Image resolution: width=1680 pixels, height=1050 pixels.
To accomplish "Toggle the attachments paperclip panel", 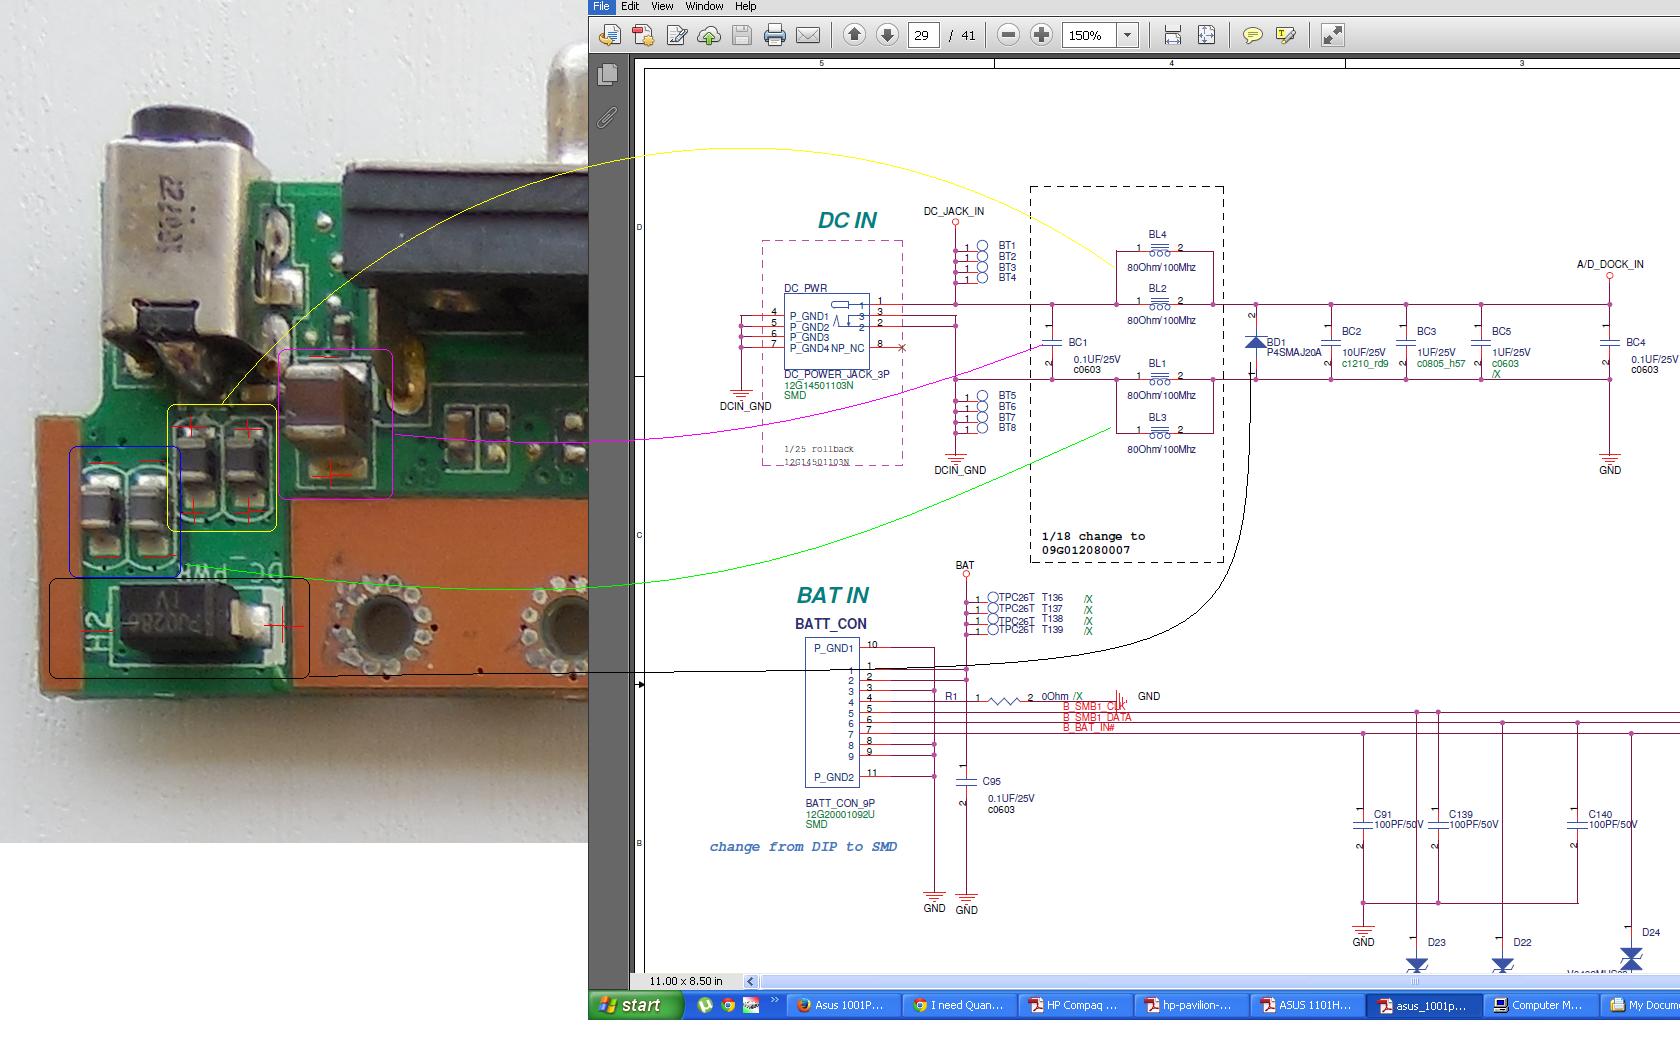I will point(606,118).
